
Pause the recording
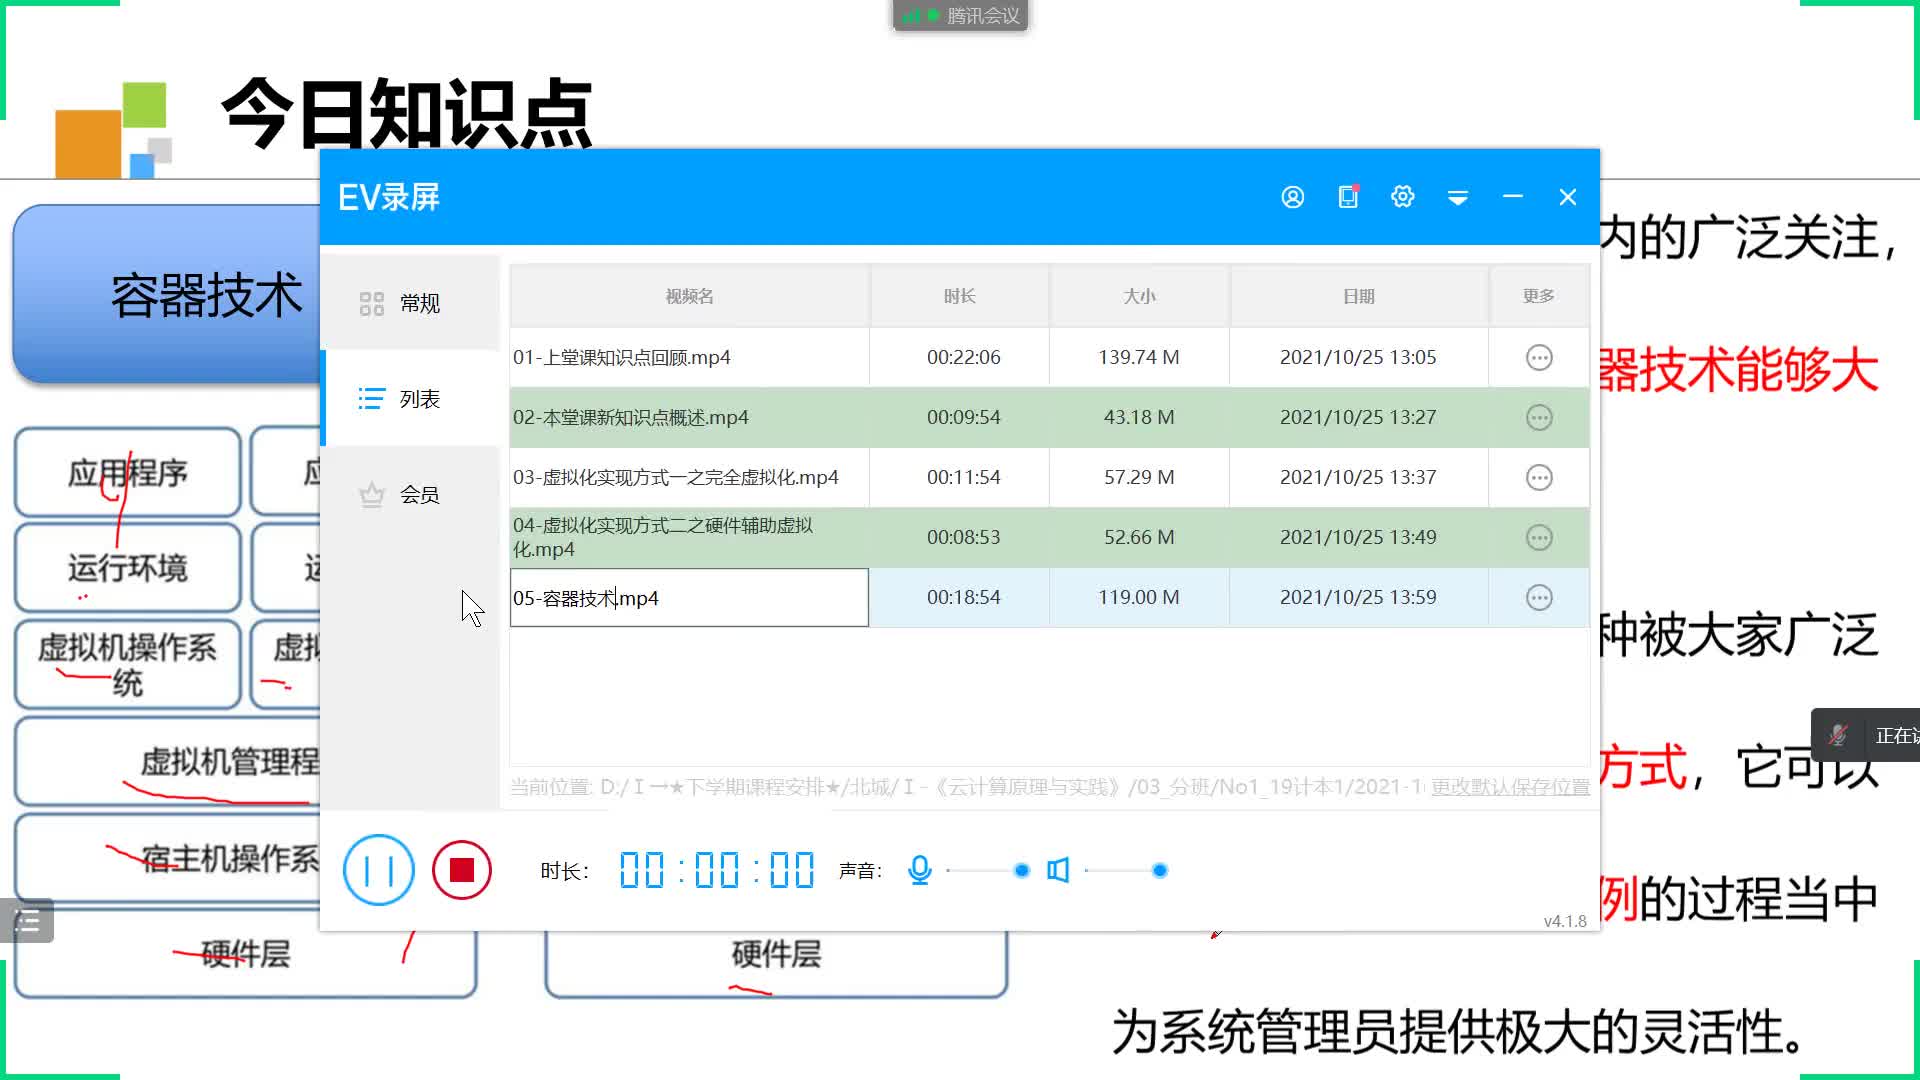click(378, 870)
